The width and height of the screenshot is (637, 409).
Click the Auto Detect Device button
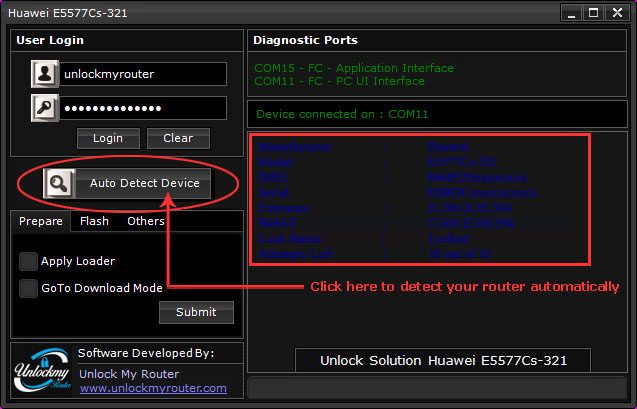click(144, 183)
